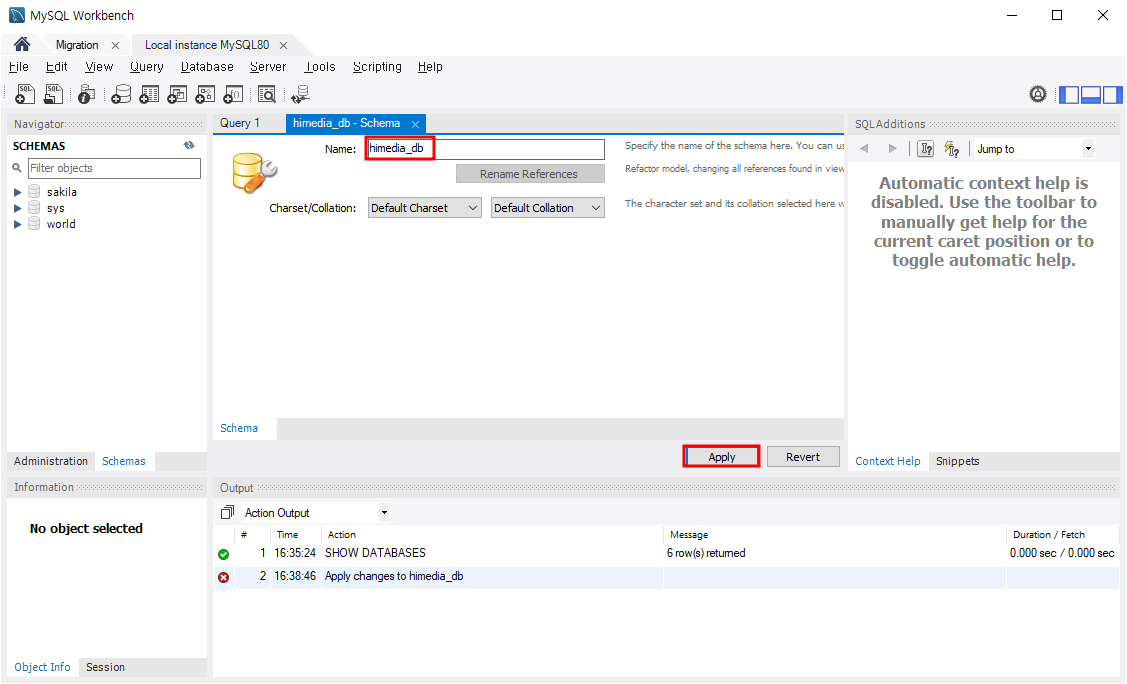Go back in context help
Image resolution: width=1127 pixels, height=684 pixels.
(x=865, y=149)
